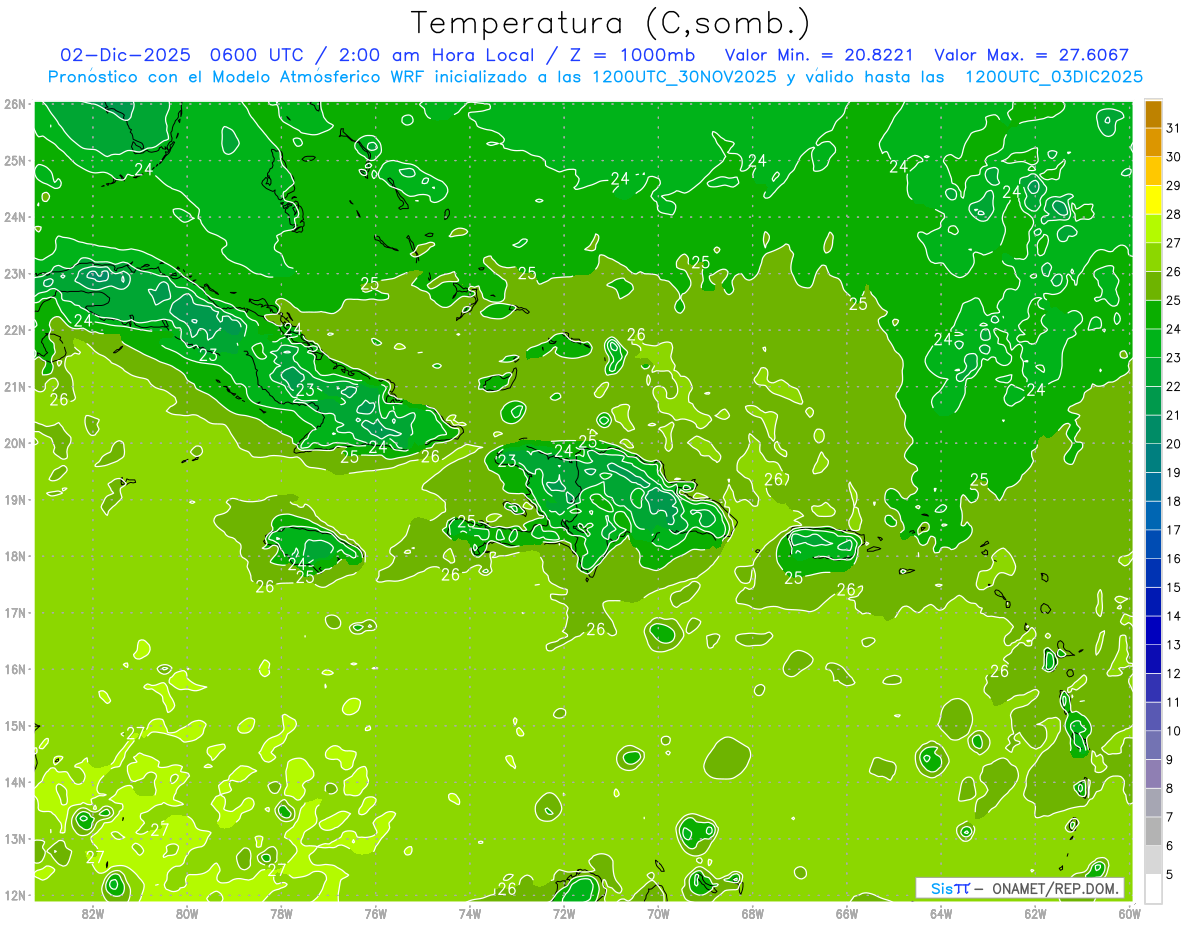The image size is (1200, 927).
Task: Click the 26N latitude axis label
Action: click(14, 104)
